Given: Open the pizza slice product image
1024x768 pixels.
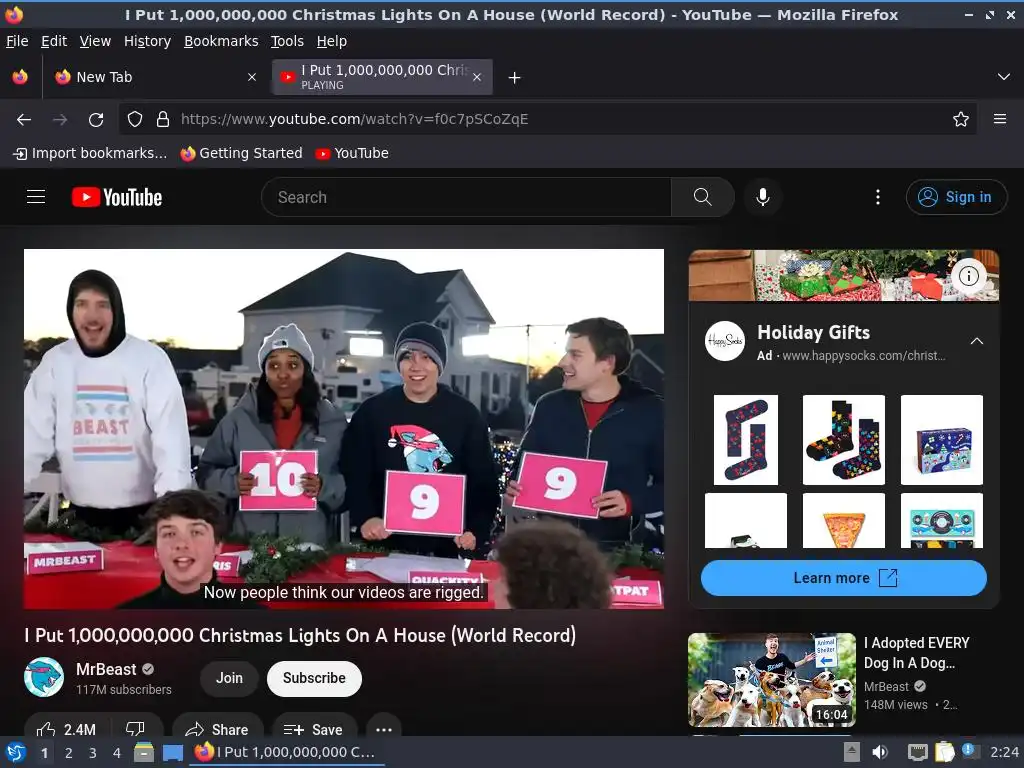Looking at the screenshot, I should pyautogui.click(x=844, y=520).
